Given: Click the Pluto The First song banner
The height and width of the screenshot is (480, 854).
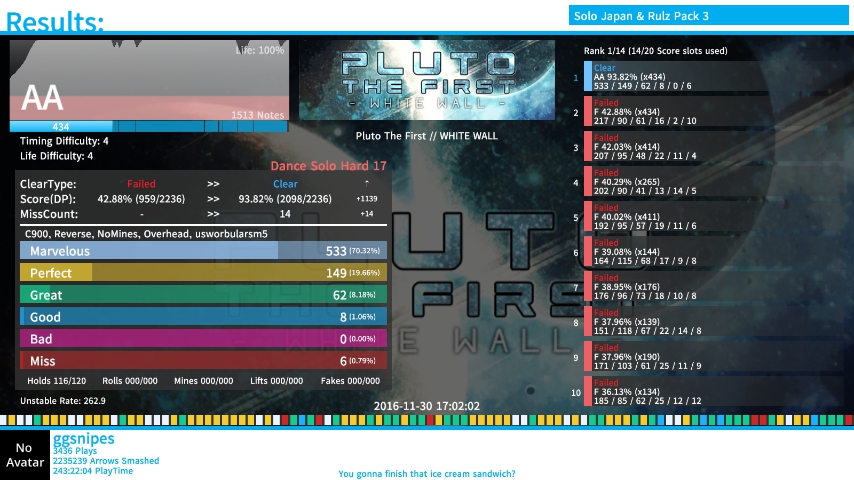Looking at the screenshot, I should click(427, 79).
